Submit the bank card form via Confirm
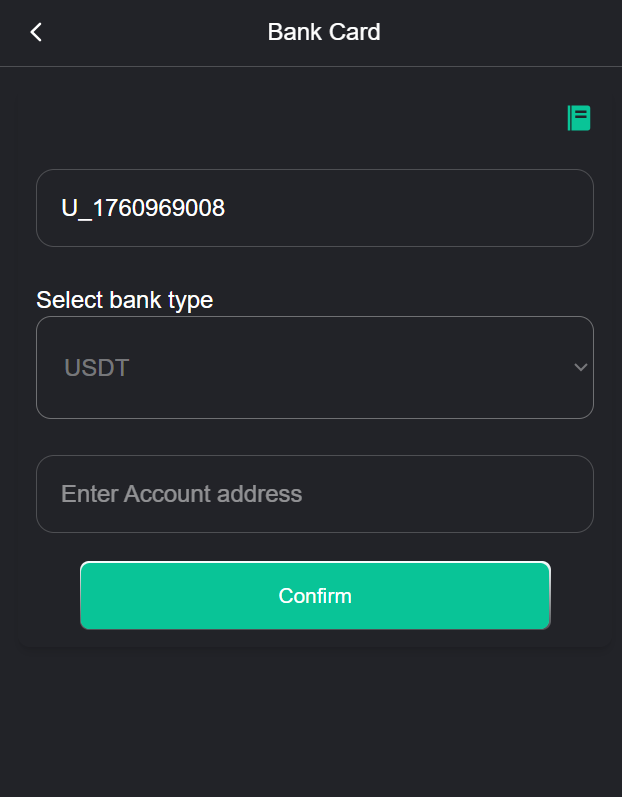 tap(315, 596)
